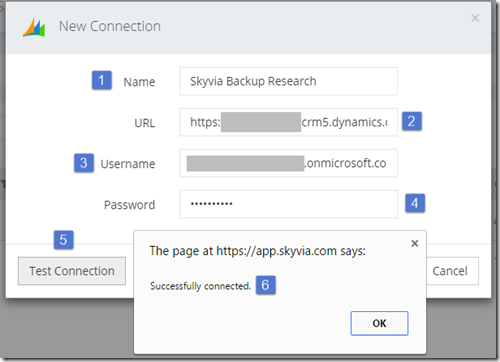Click the Password field
500x362 pixels.
point(288,204)
